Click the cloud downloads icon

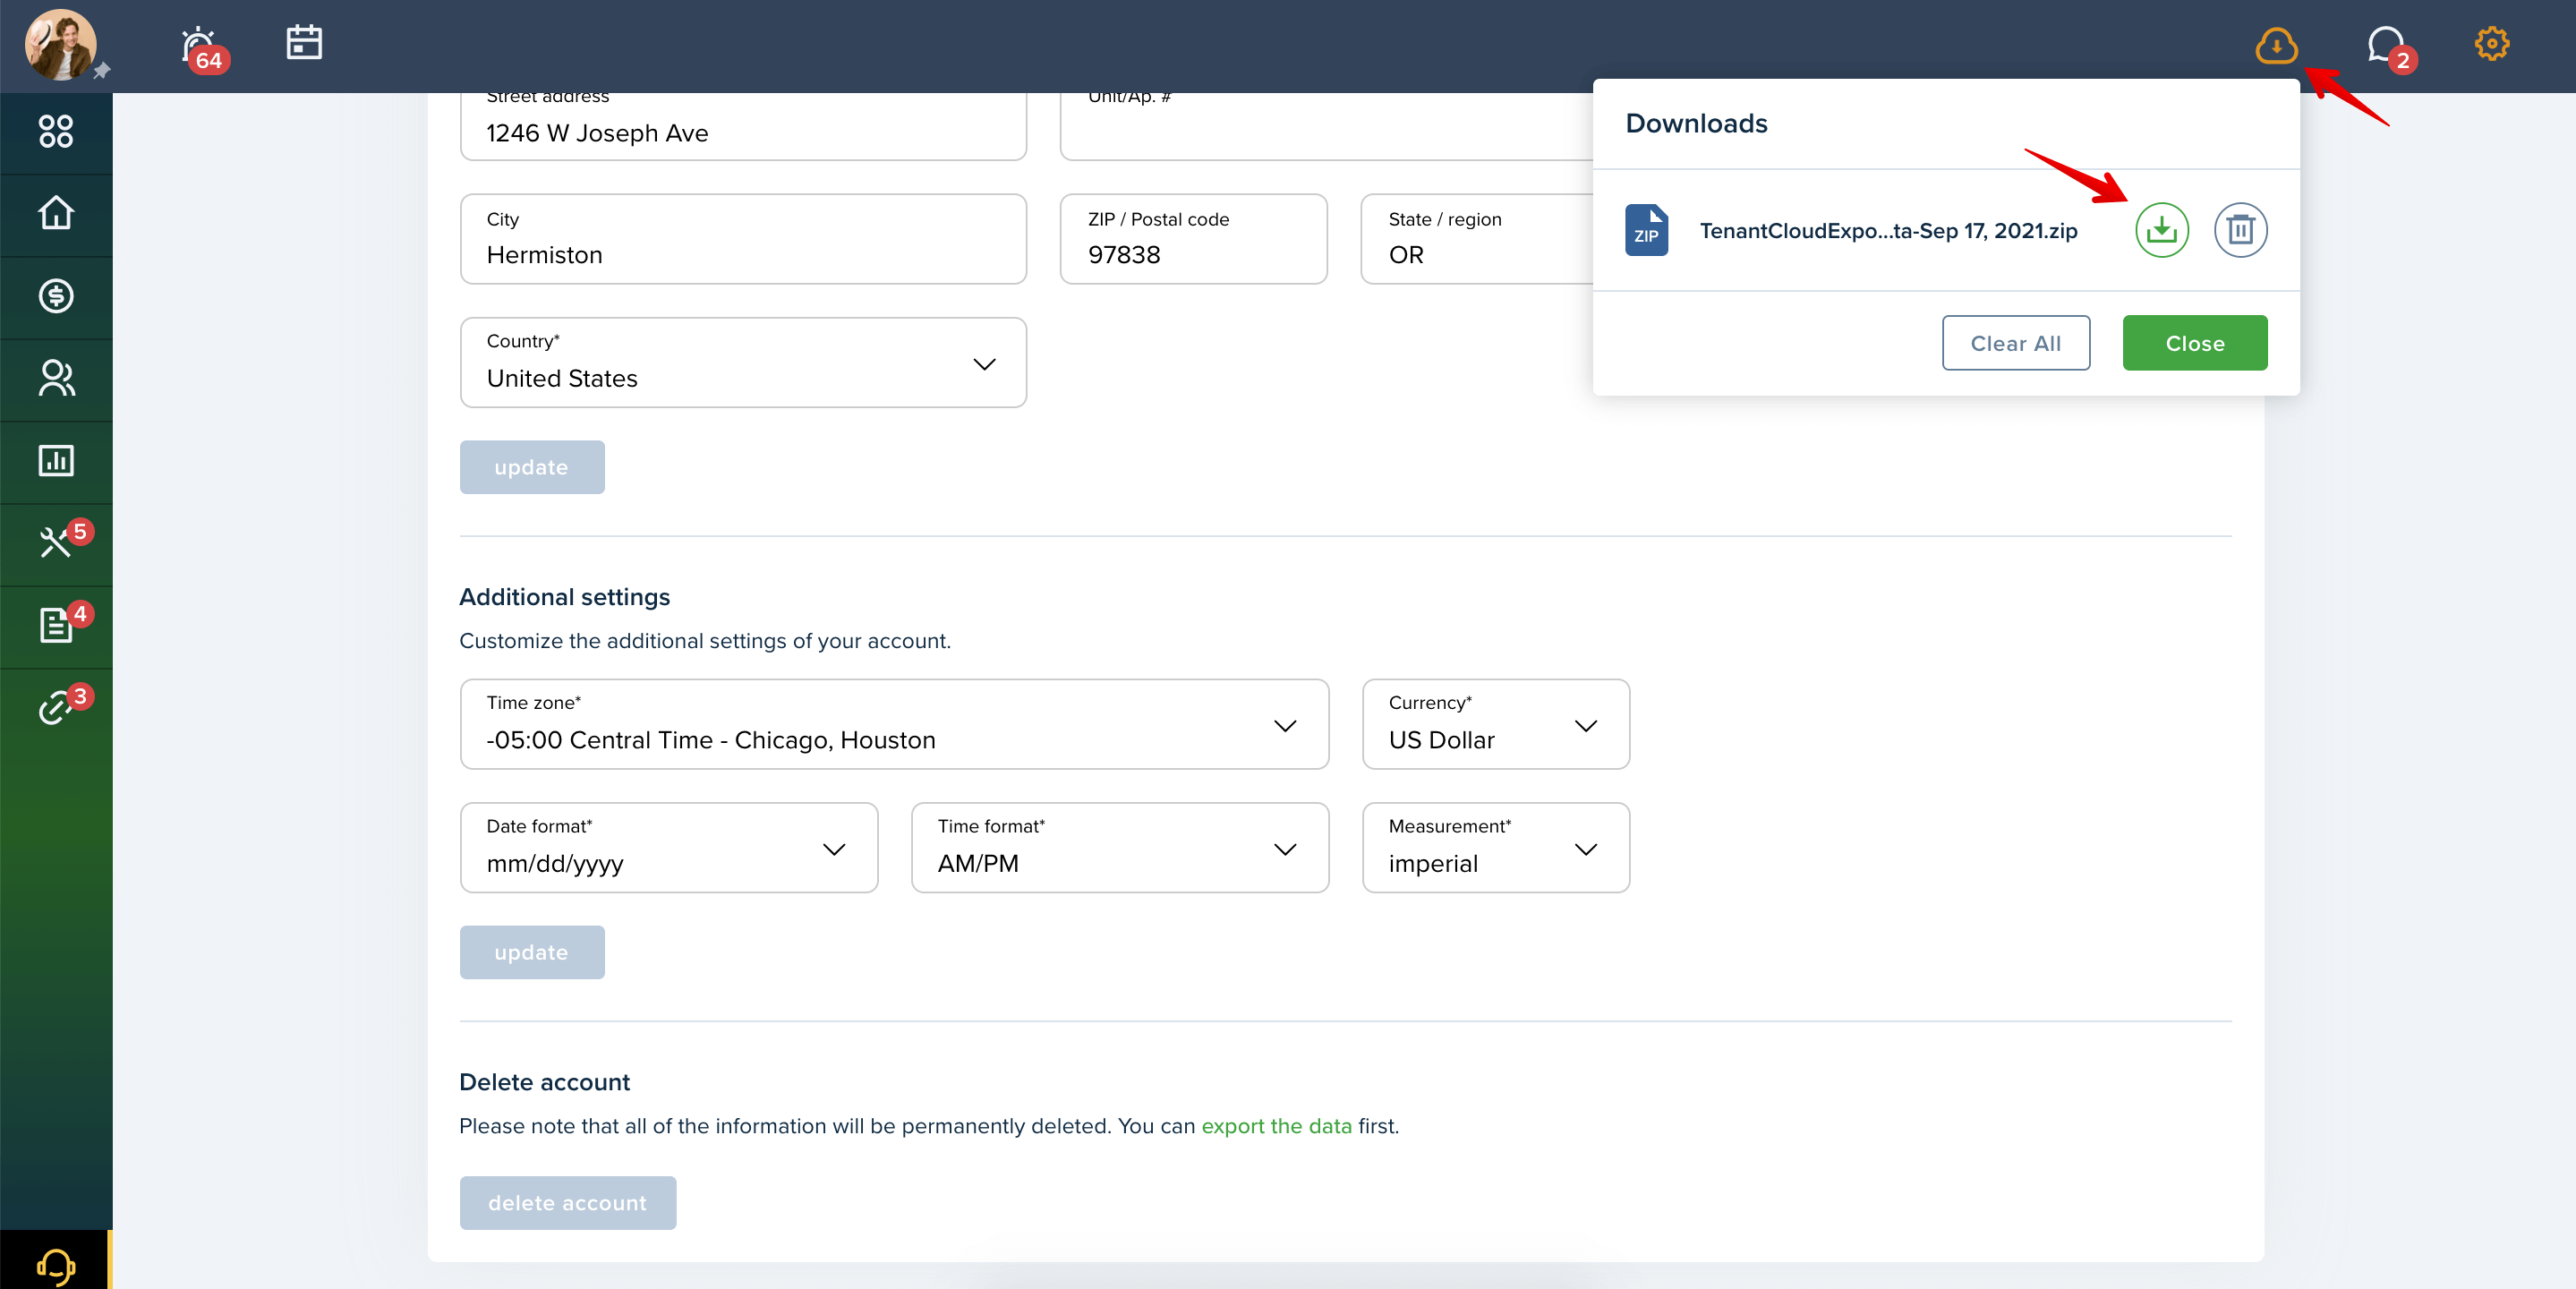[2276, 45]
